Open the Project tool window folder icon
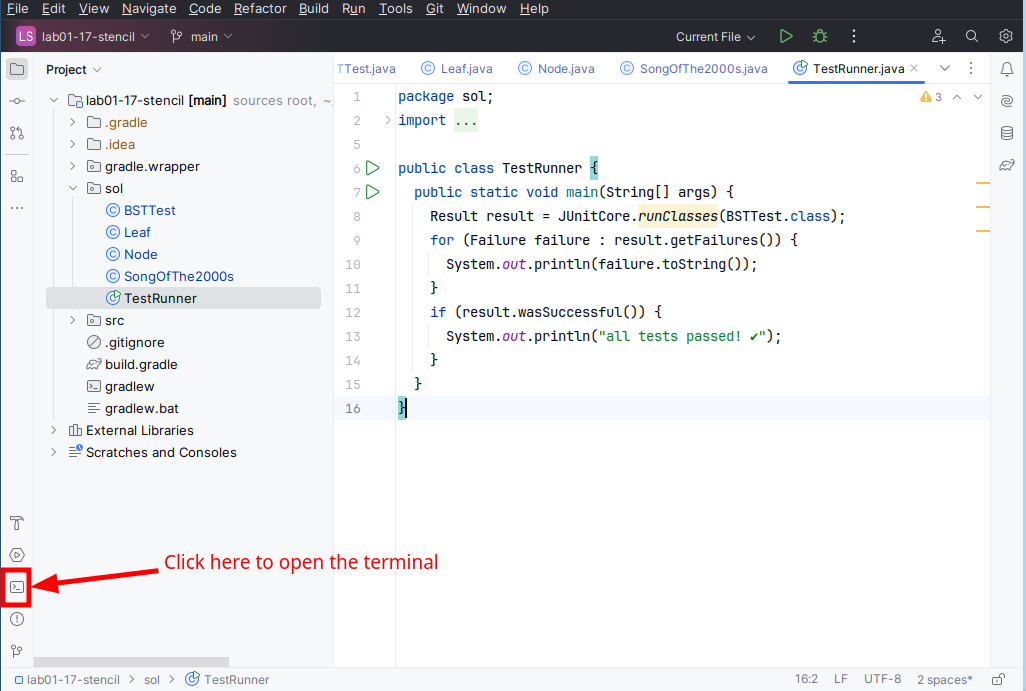The image size is (1026, 691). 17,69
